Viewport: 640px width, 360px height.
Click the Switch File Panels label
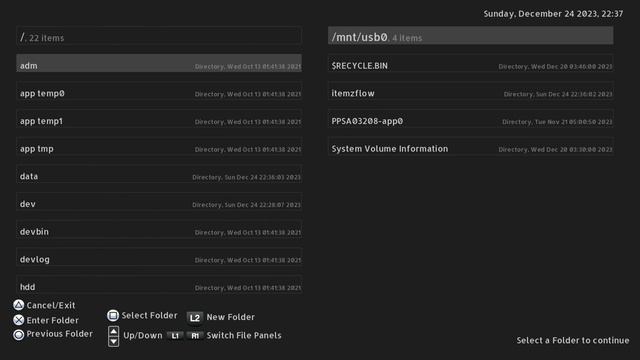pyautogui.click(x=244, y=336)
